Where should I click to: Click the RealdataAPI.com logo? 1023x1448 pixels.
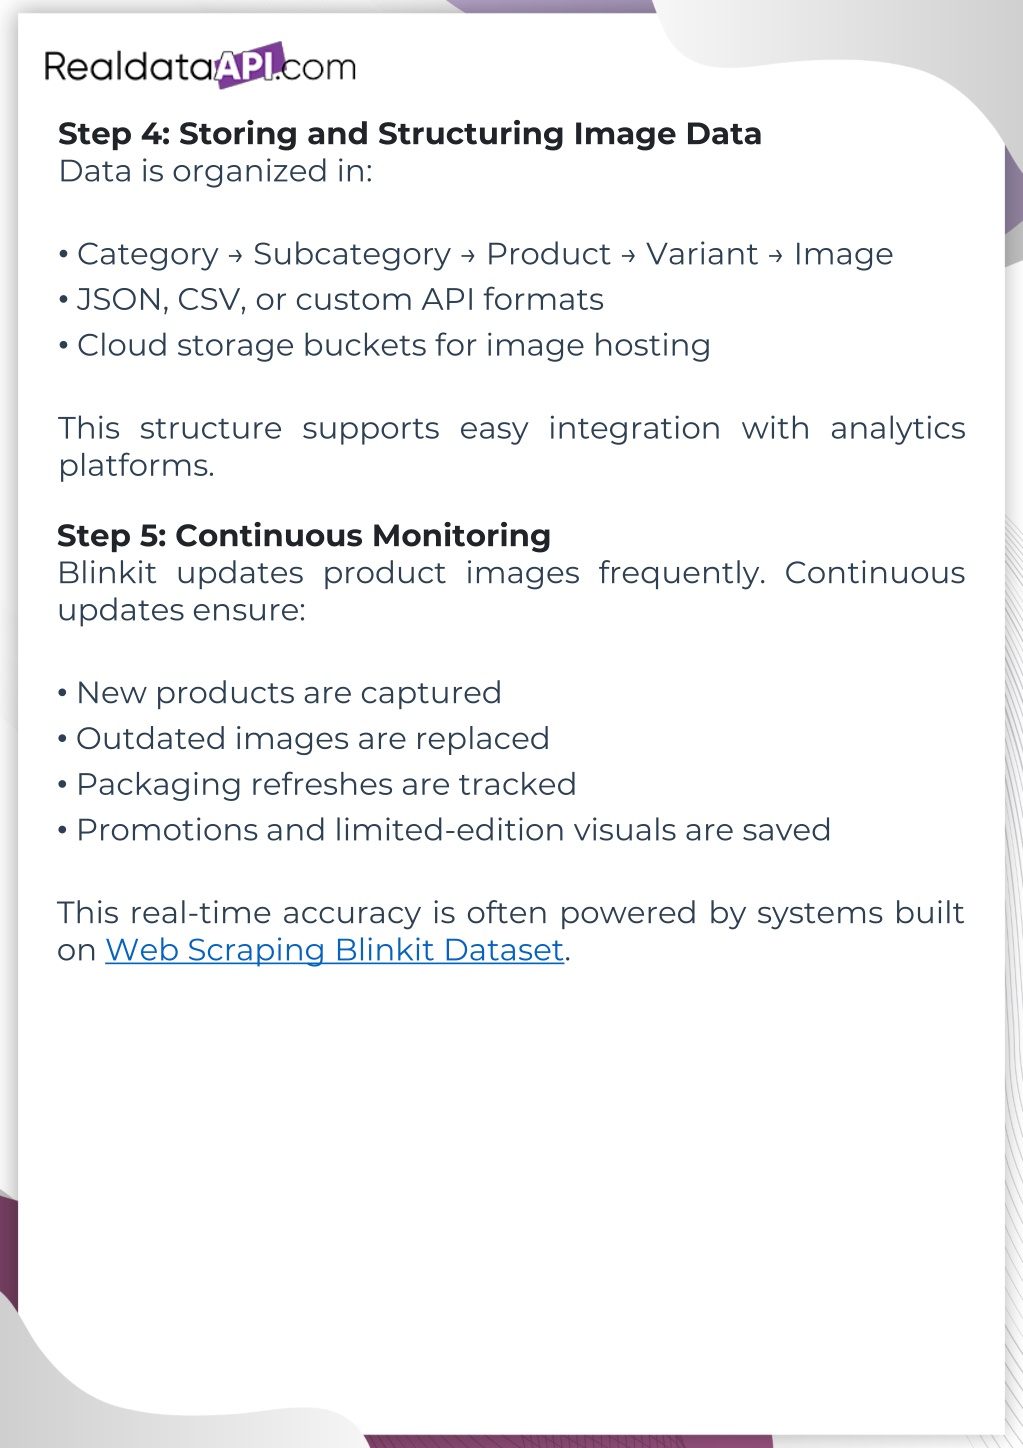(200, 66)
